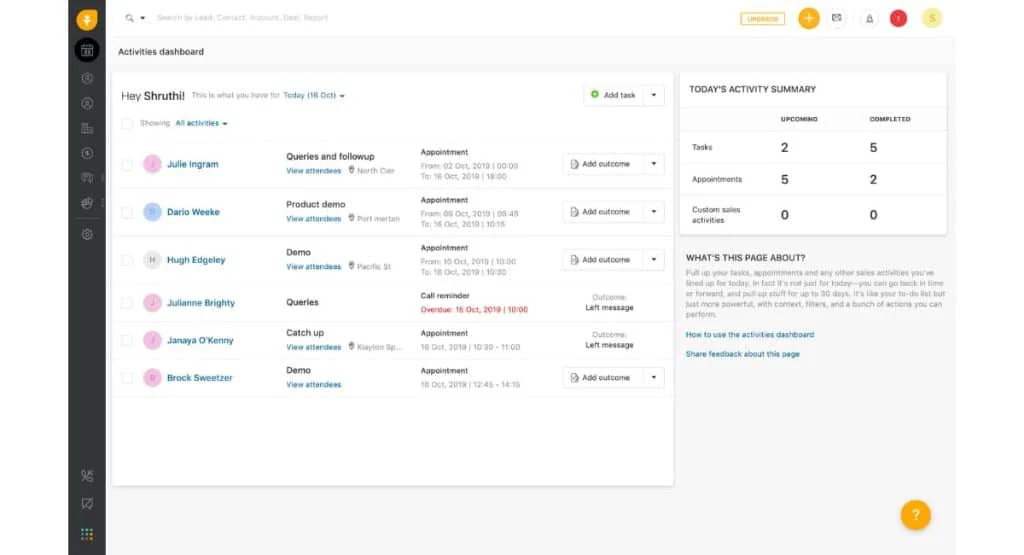The image size is (1024, 555).
Task: Open the conversations chat icon in sidebar
Action: pyautogui.click(x=87, y=178)
